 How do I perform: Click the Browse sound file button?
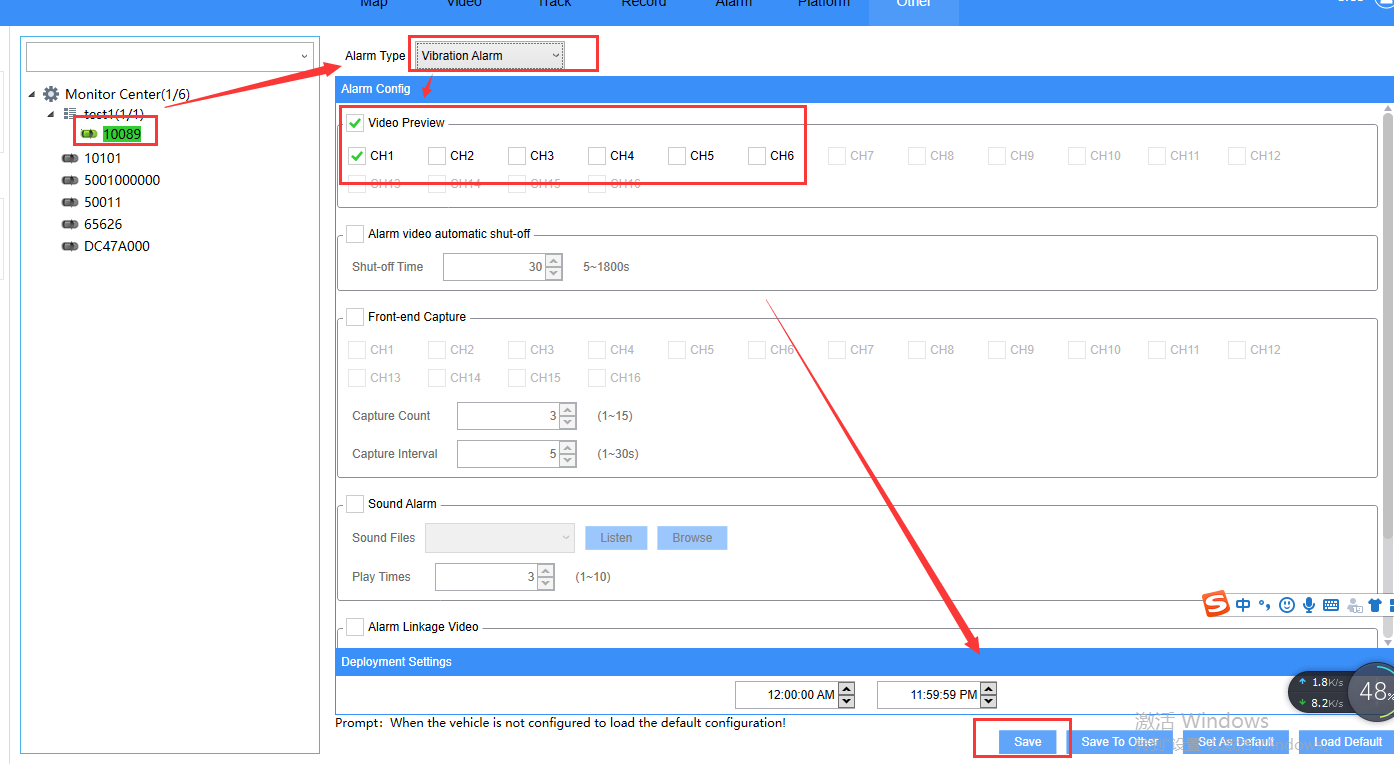tap(692, 538)
